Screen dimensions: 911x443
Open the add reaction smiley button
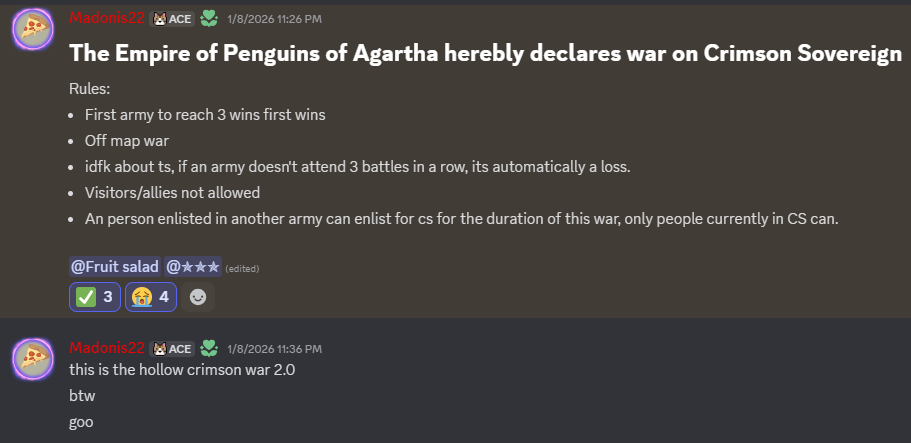[x=199, y=297]
